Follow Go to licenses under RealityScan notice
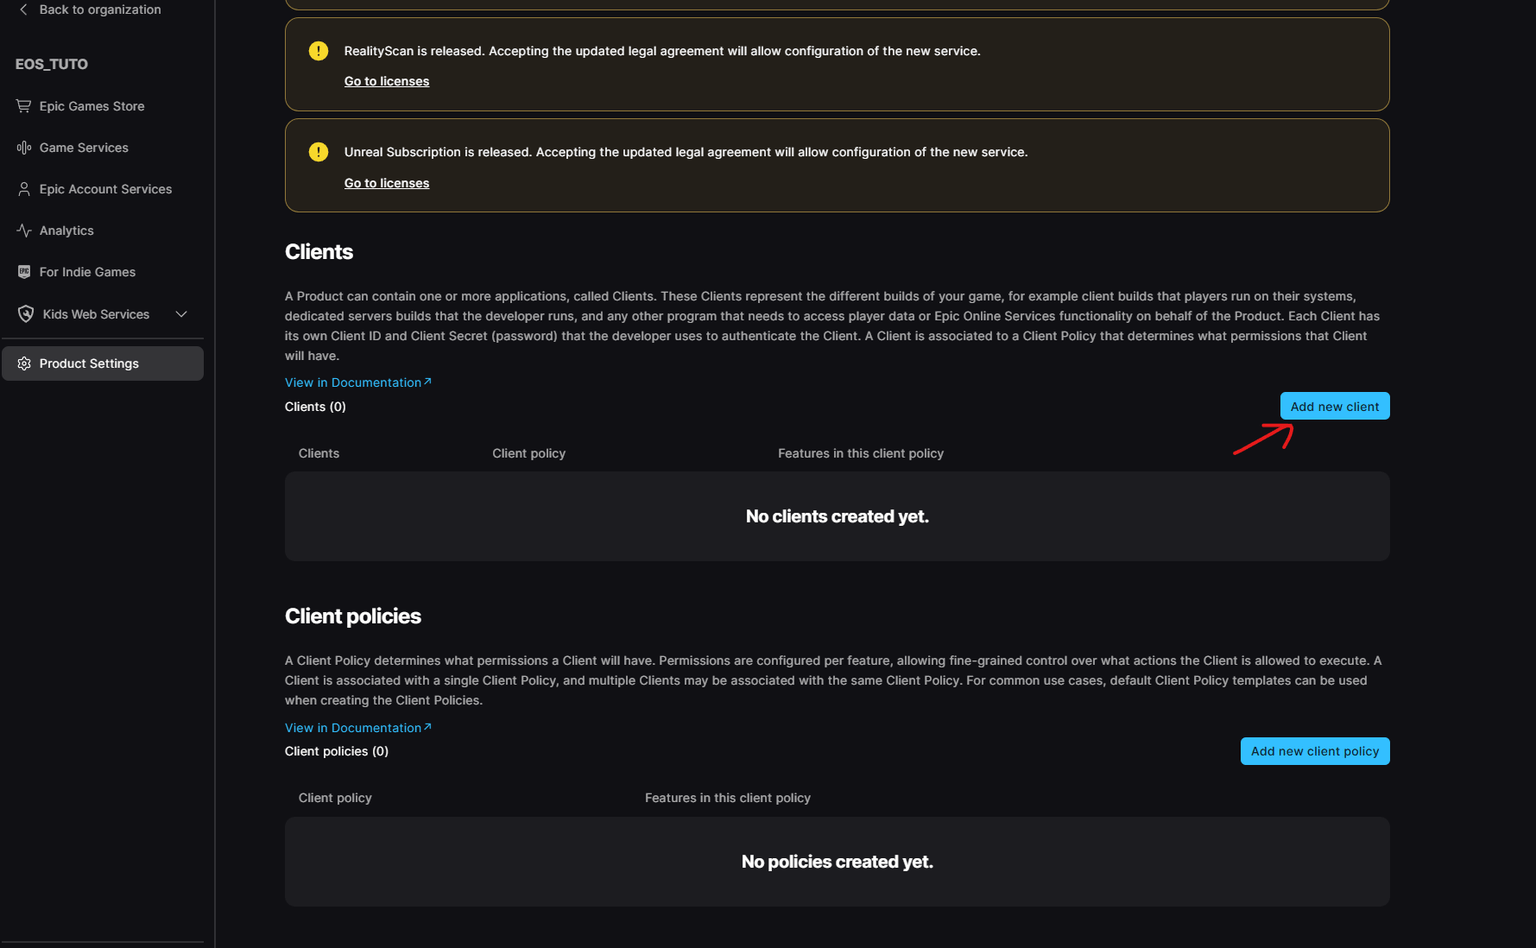This screenshot has width=1536, height=948. click(x=386, y=81)
